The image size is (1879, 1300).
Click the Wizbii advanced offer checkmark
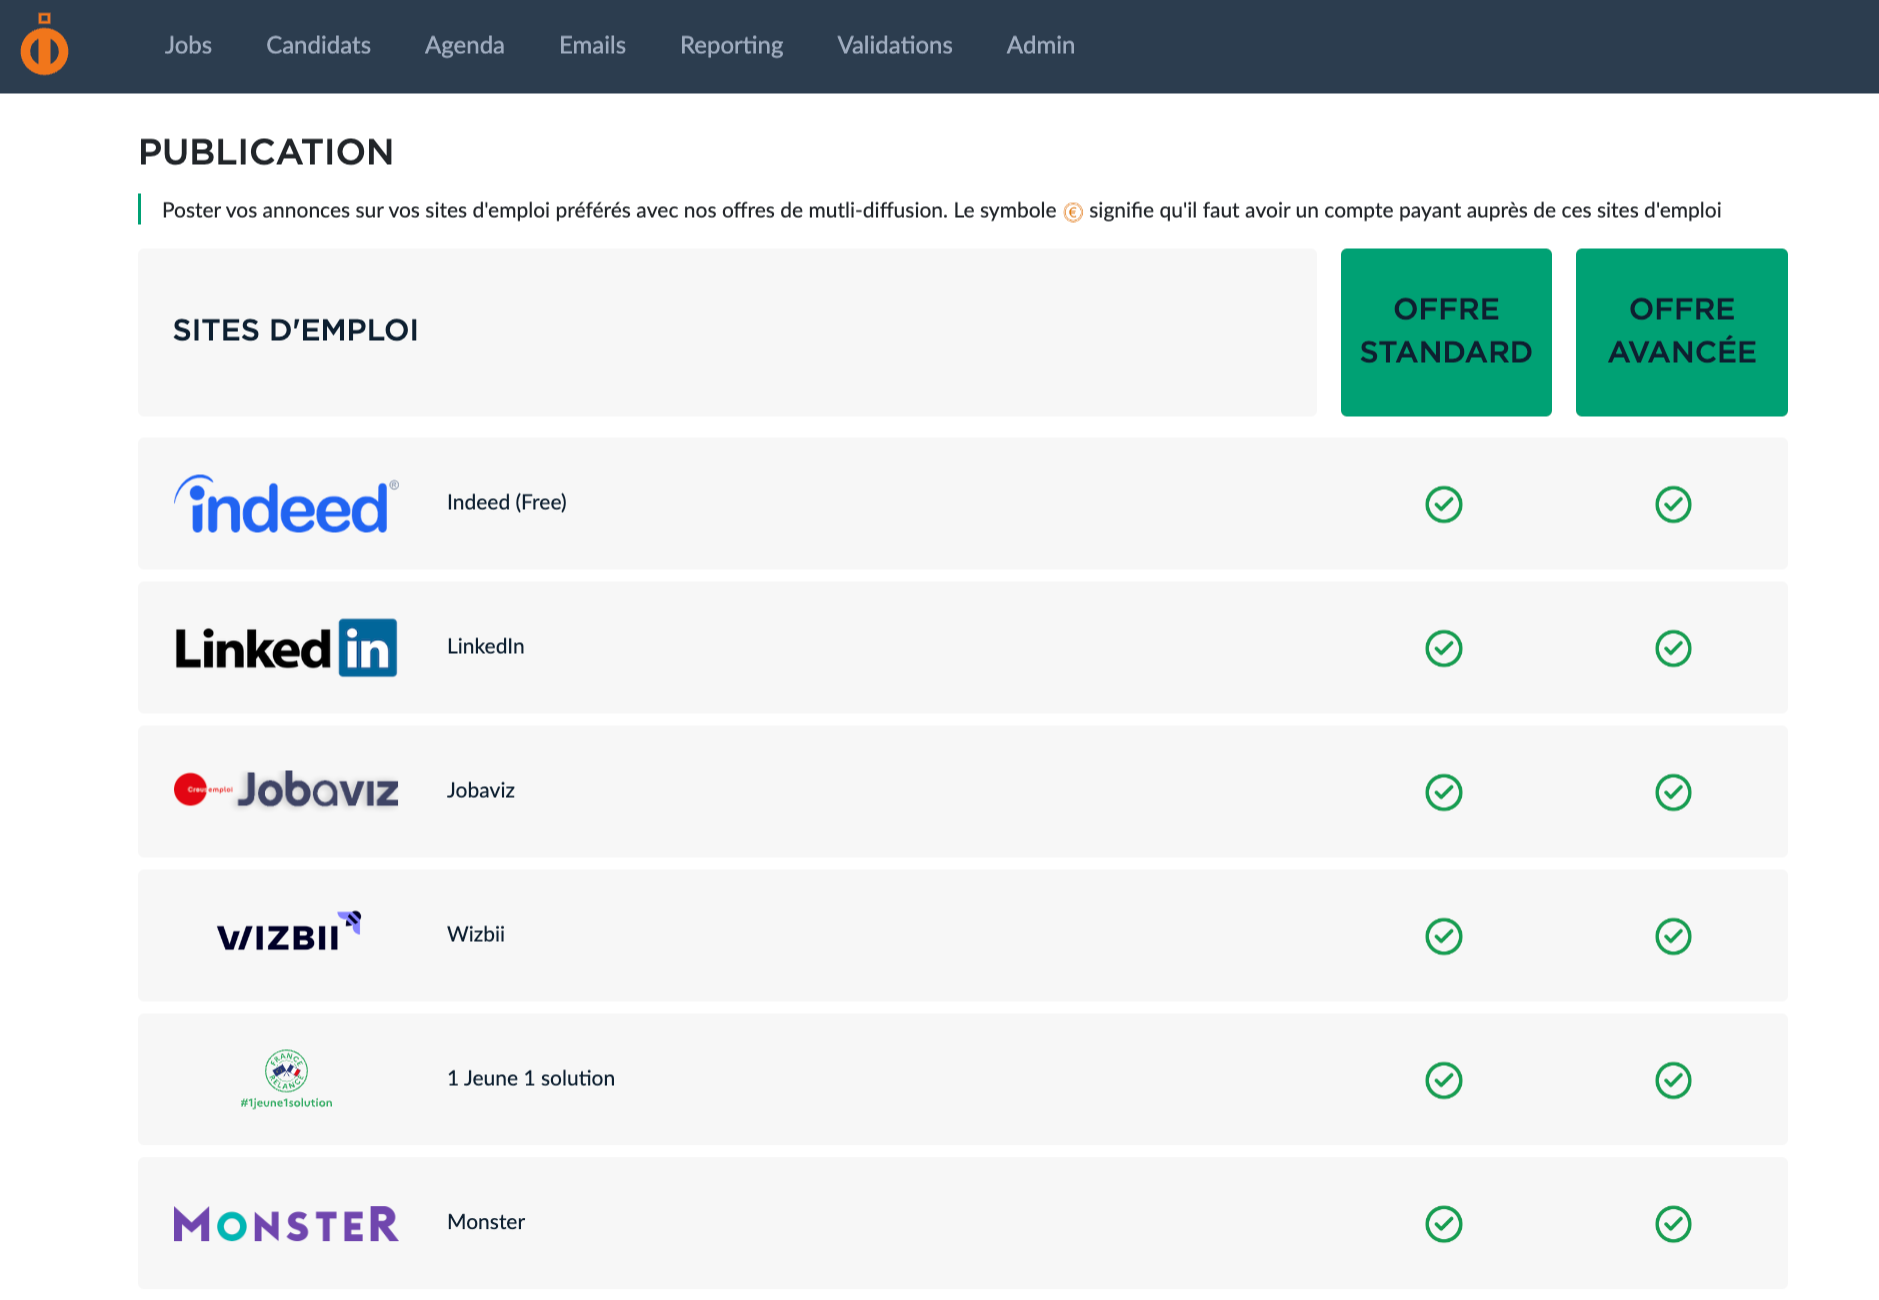[1673, 936]
